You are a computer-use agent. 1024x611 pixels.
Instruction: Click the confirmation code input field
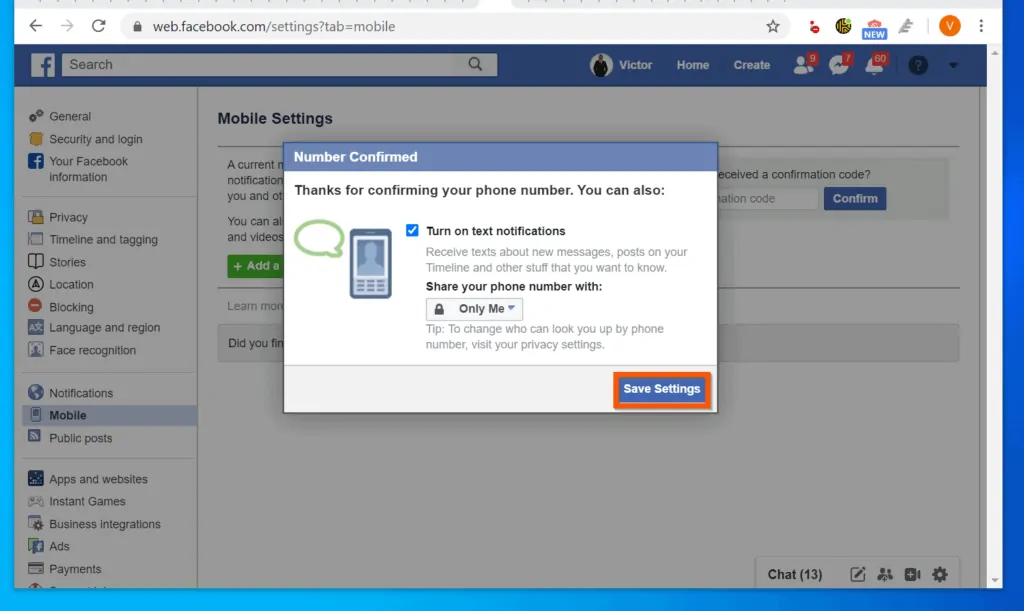[x=766, y=198]
